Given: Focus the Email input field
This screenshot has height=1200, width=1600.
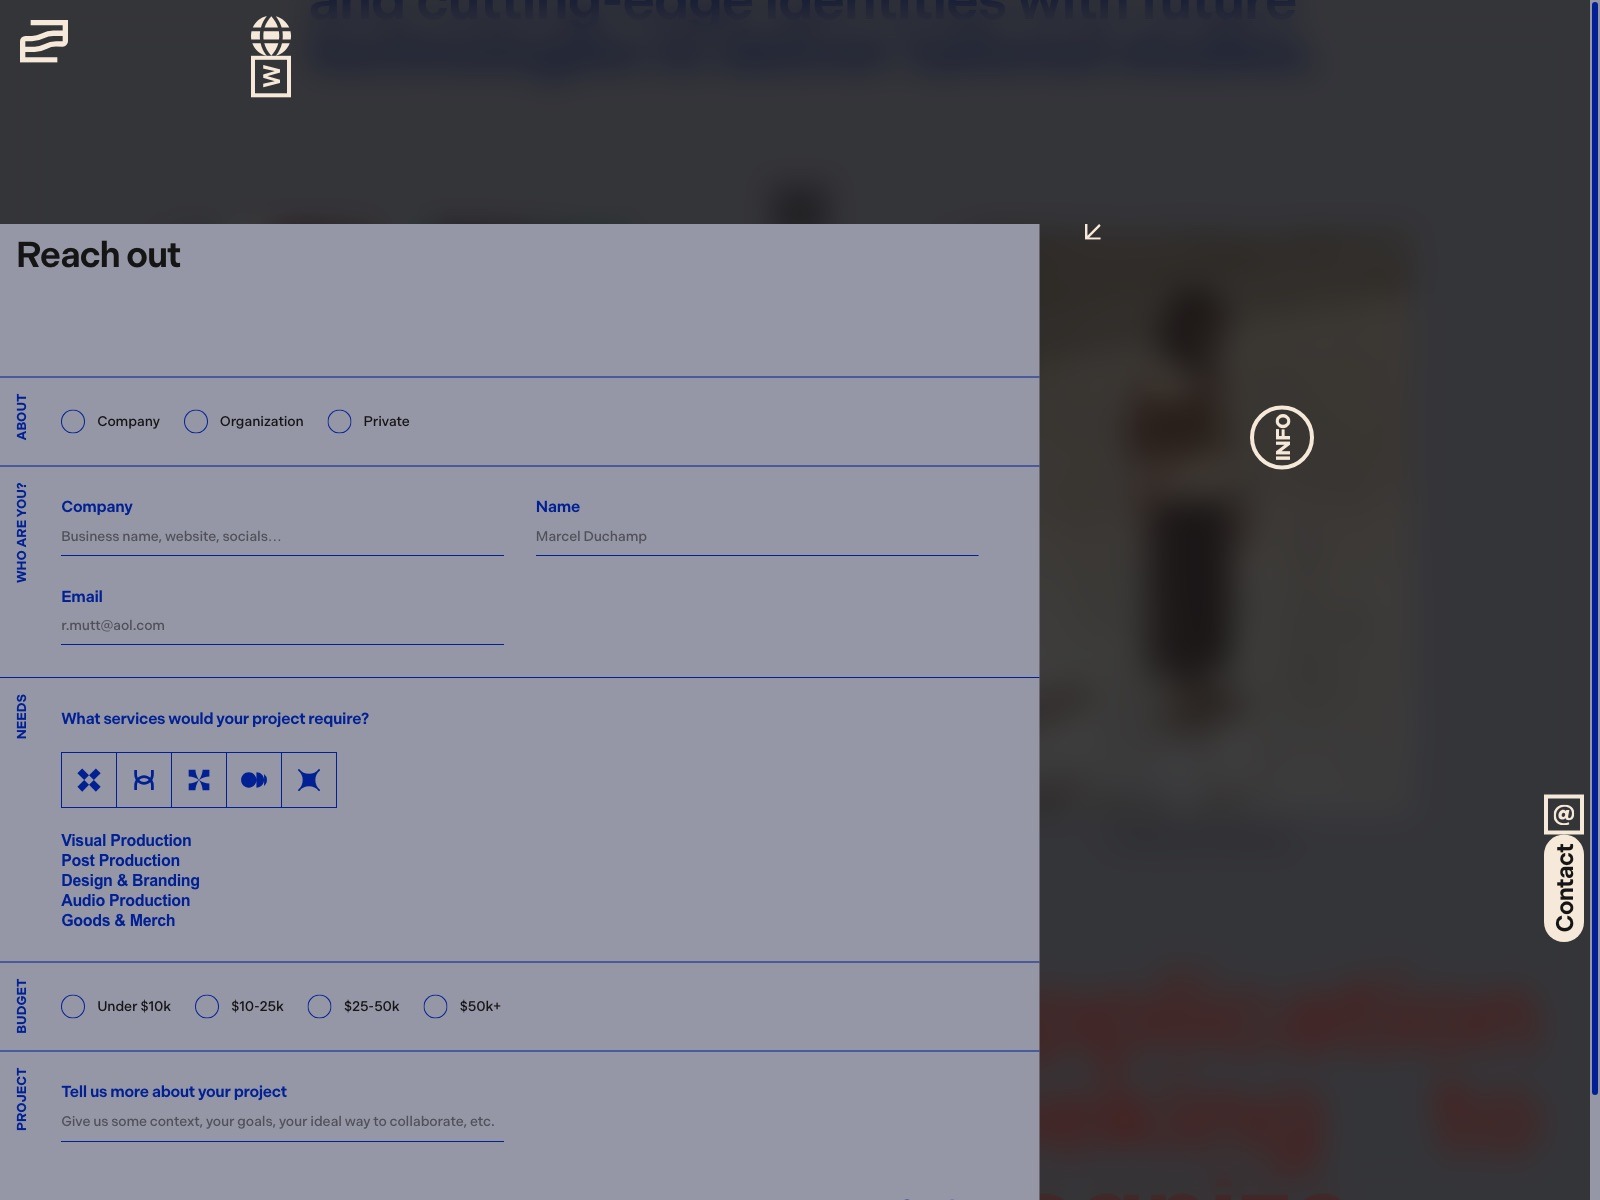Looking at the screenshot, I should (282, 626).
